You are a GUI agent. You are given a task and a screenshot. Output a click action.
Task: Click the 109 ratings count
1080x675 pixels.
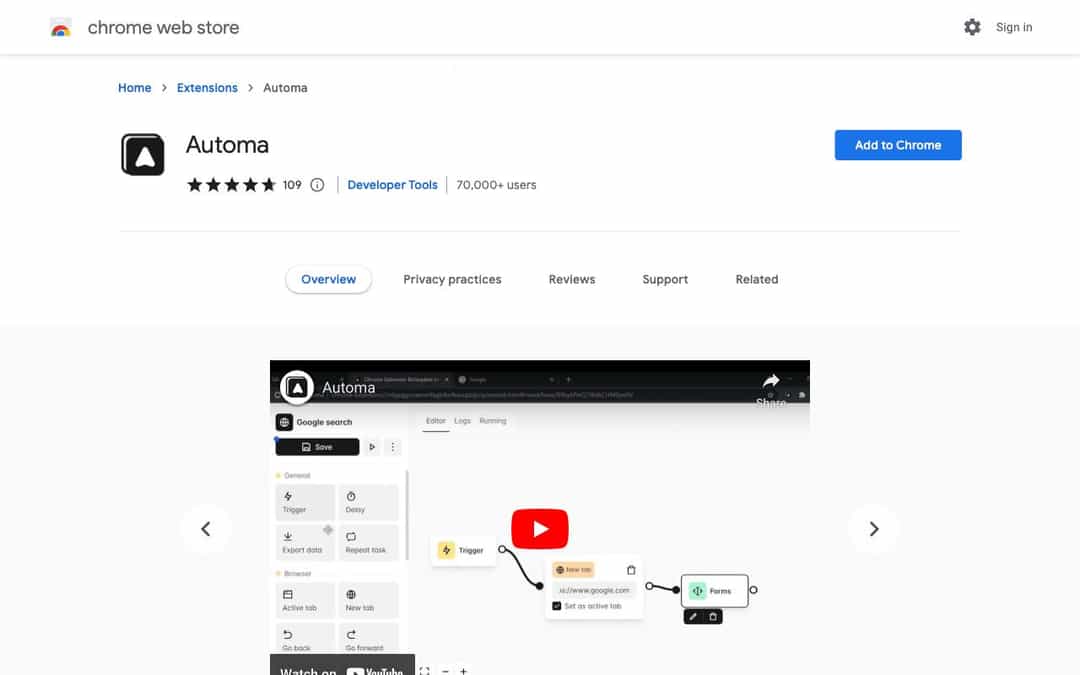coord(292,185)
